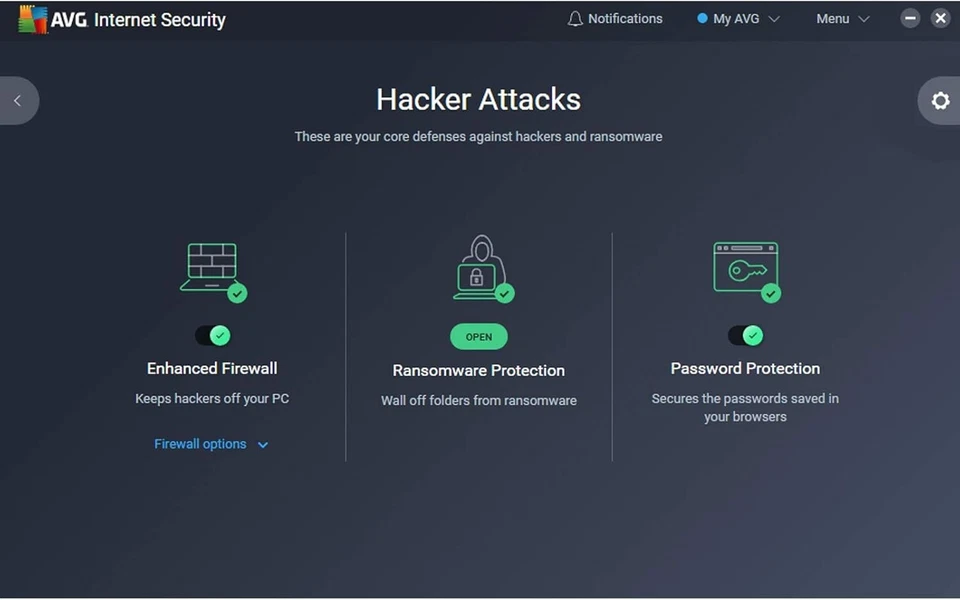This screenshot has height=600, width=960.
Task: Expand the Firewall options chevron
Action: 262,444
